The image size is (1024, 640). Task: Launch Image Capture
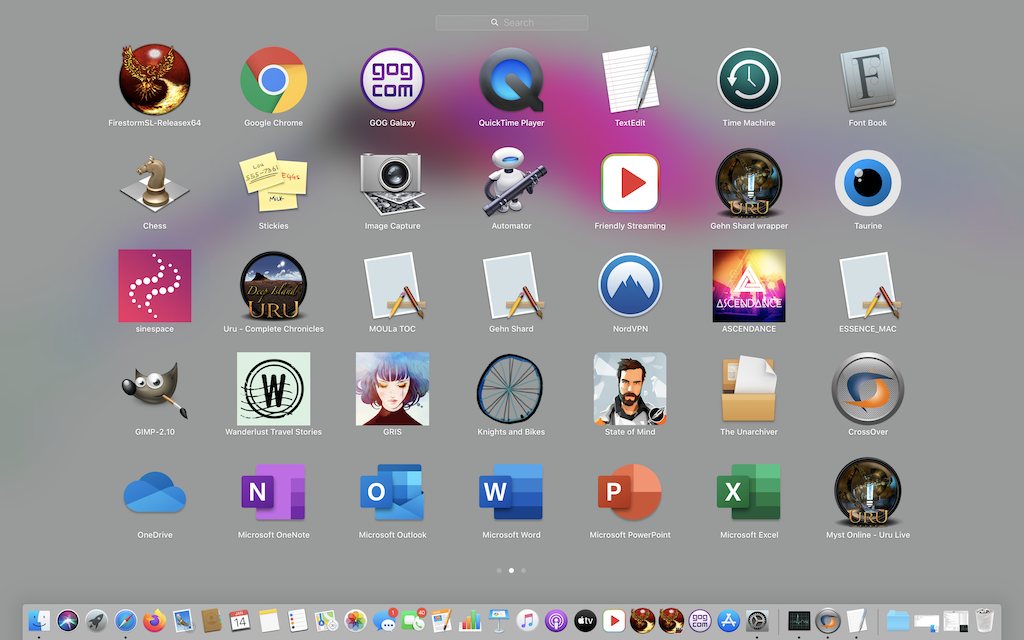point(392,184)
